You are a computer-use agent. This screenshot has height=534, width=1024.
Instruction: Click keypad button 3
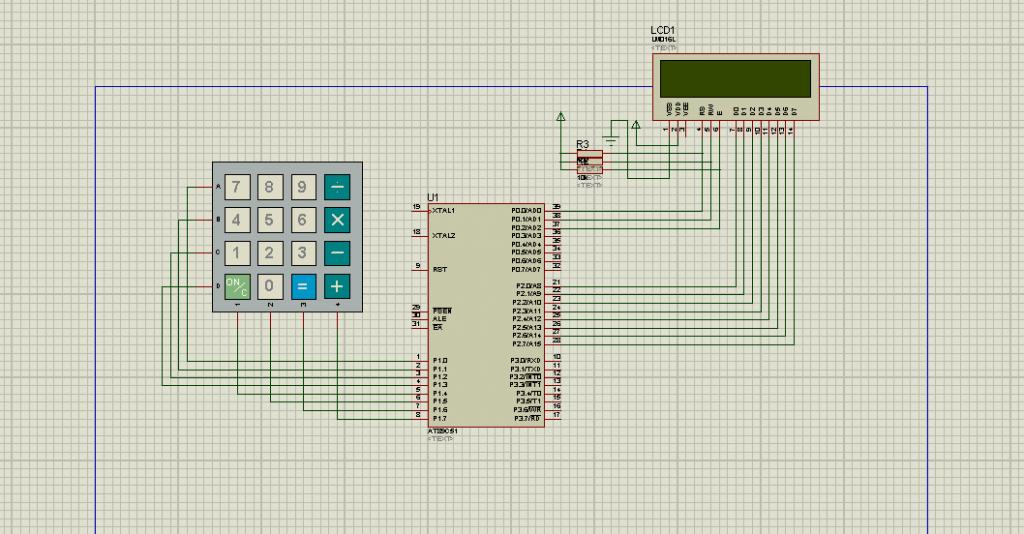click(303, 253)
